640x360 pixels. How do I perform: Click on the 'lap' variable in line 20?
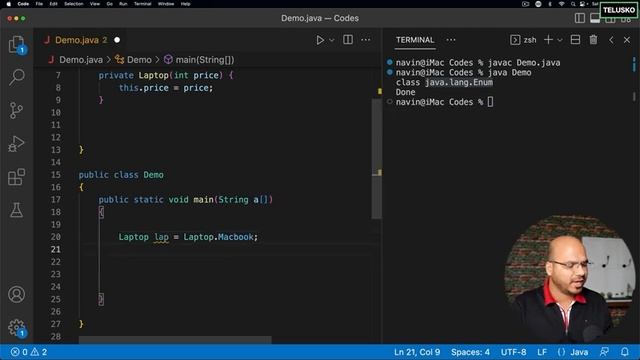(161, 237)
